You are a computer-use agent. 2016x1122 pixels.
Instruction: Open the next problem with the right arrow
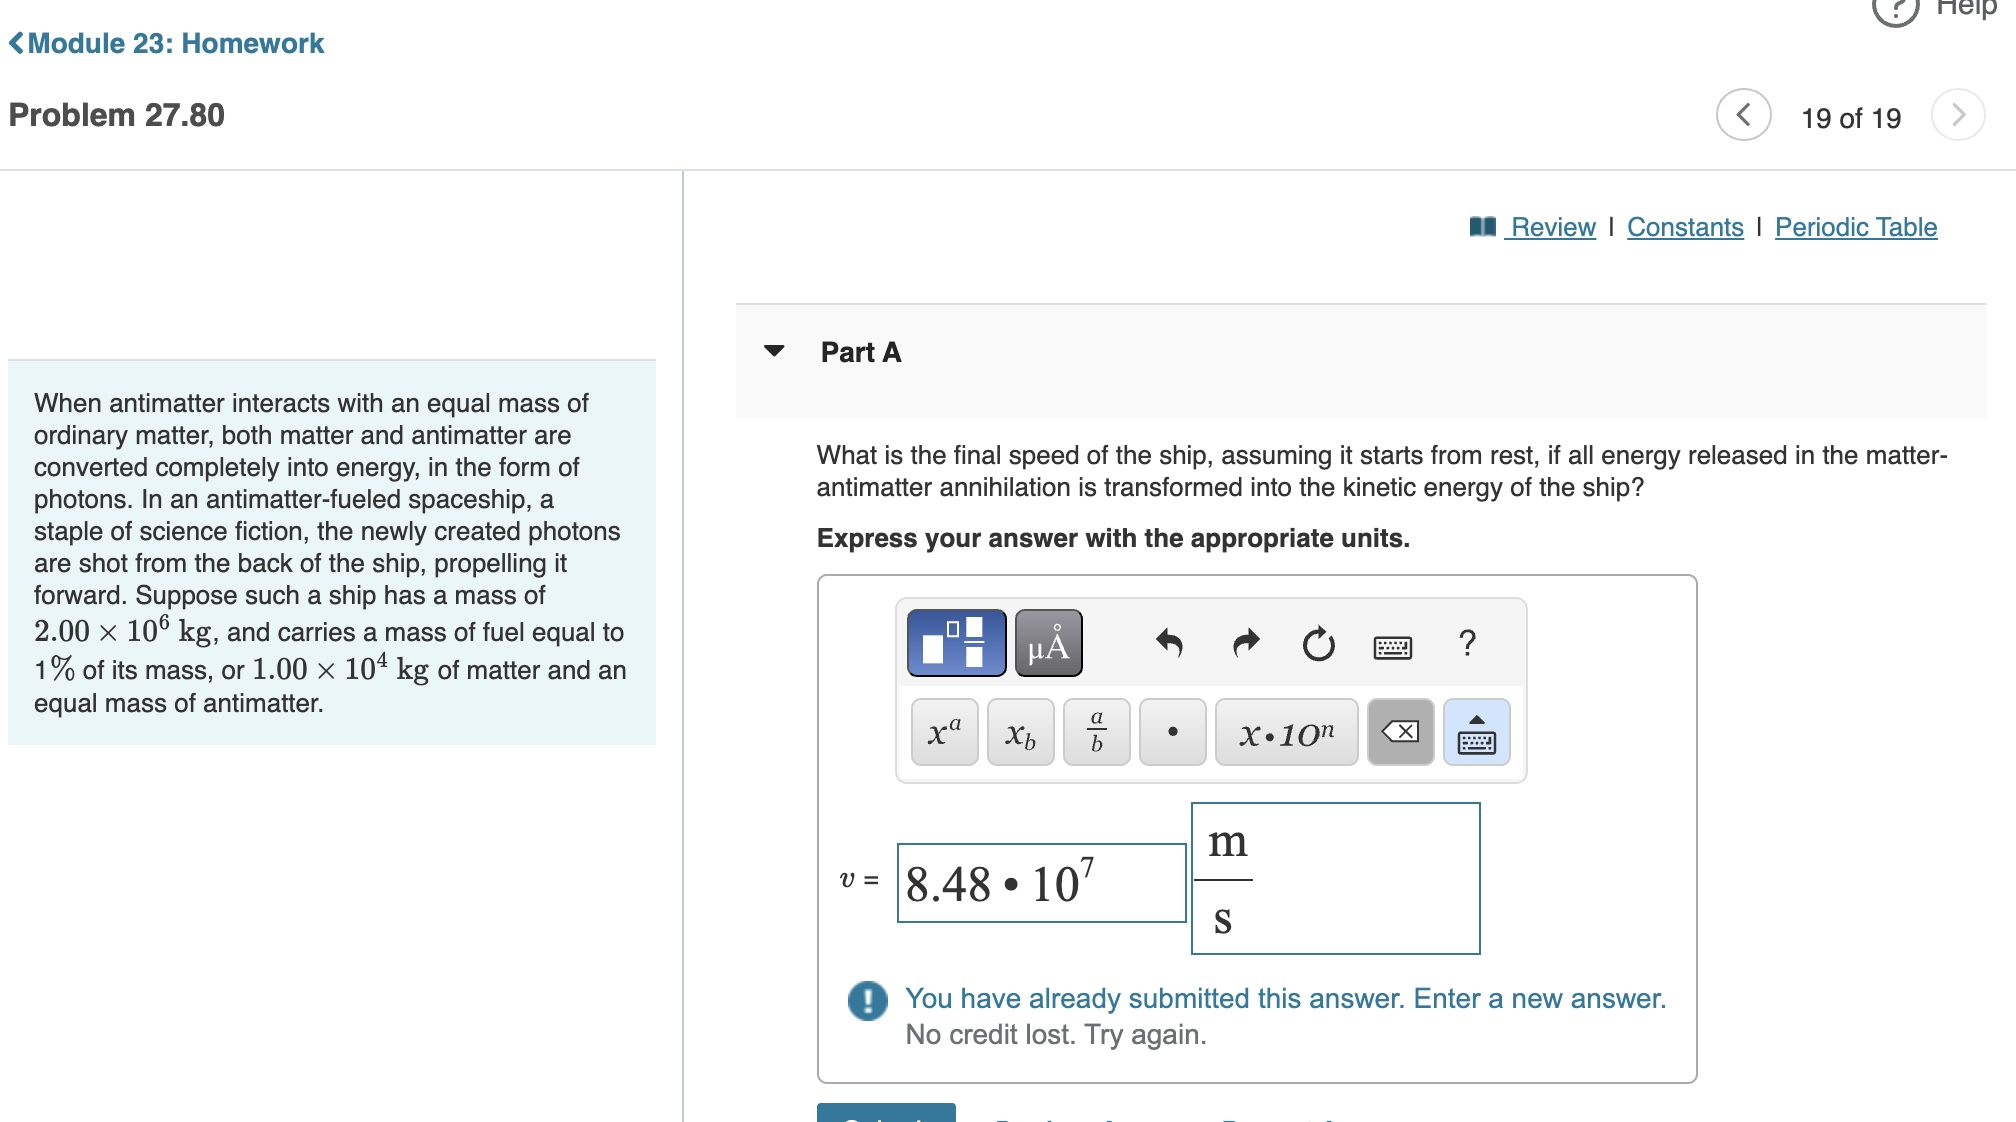point(1959,115)
